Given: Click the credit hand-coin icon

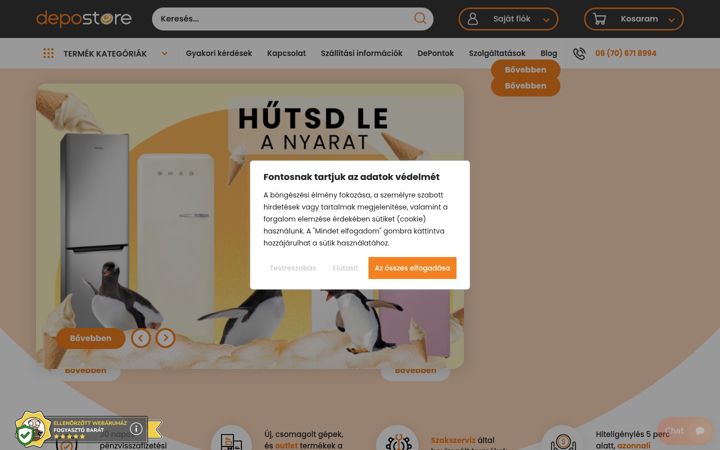Looking at the screenshot, I should tap(563, 441).
